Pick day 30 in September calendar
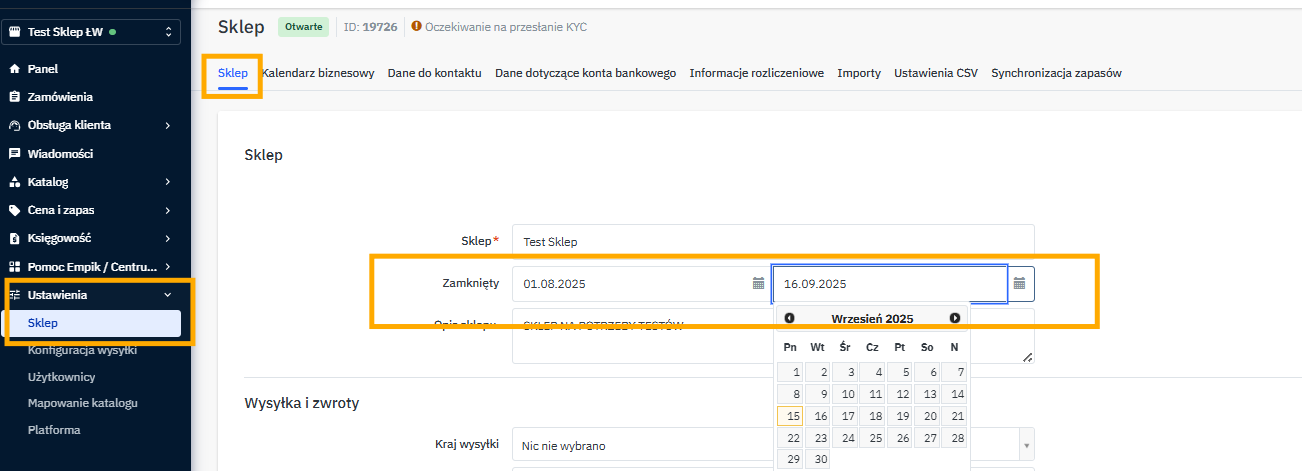Viewport: 1302px width, 471px height. click(x=817, y=460)
